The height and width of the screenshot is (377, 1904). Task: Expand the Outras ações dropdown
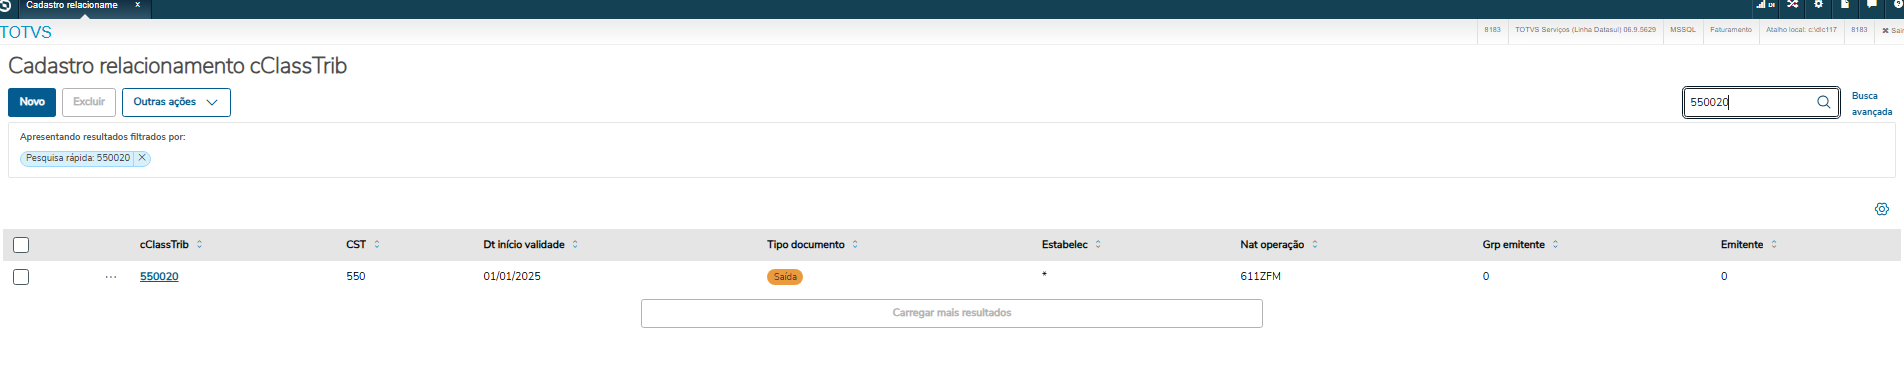176,102
